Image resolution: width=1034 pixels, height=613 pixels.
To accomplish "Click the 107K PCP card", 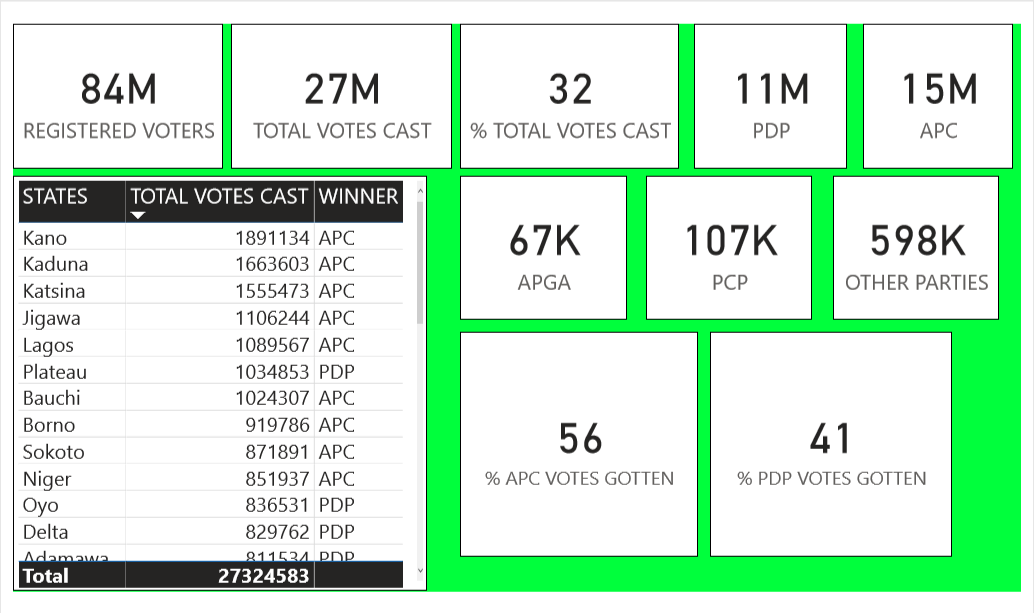I will (730, 248).
